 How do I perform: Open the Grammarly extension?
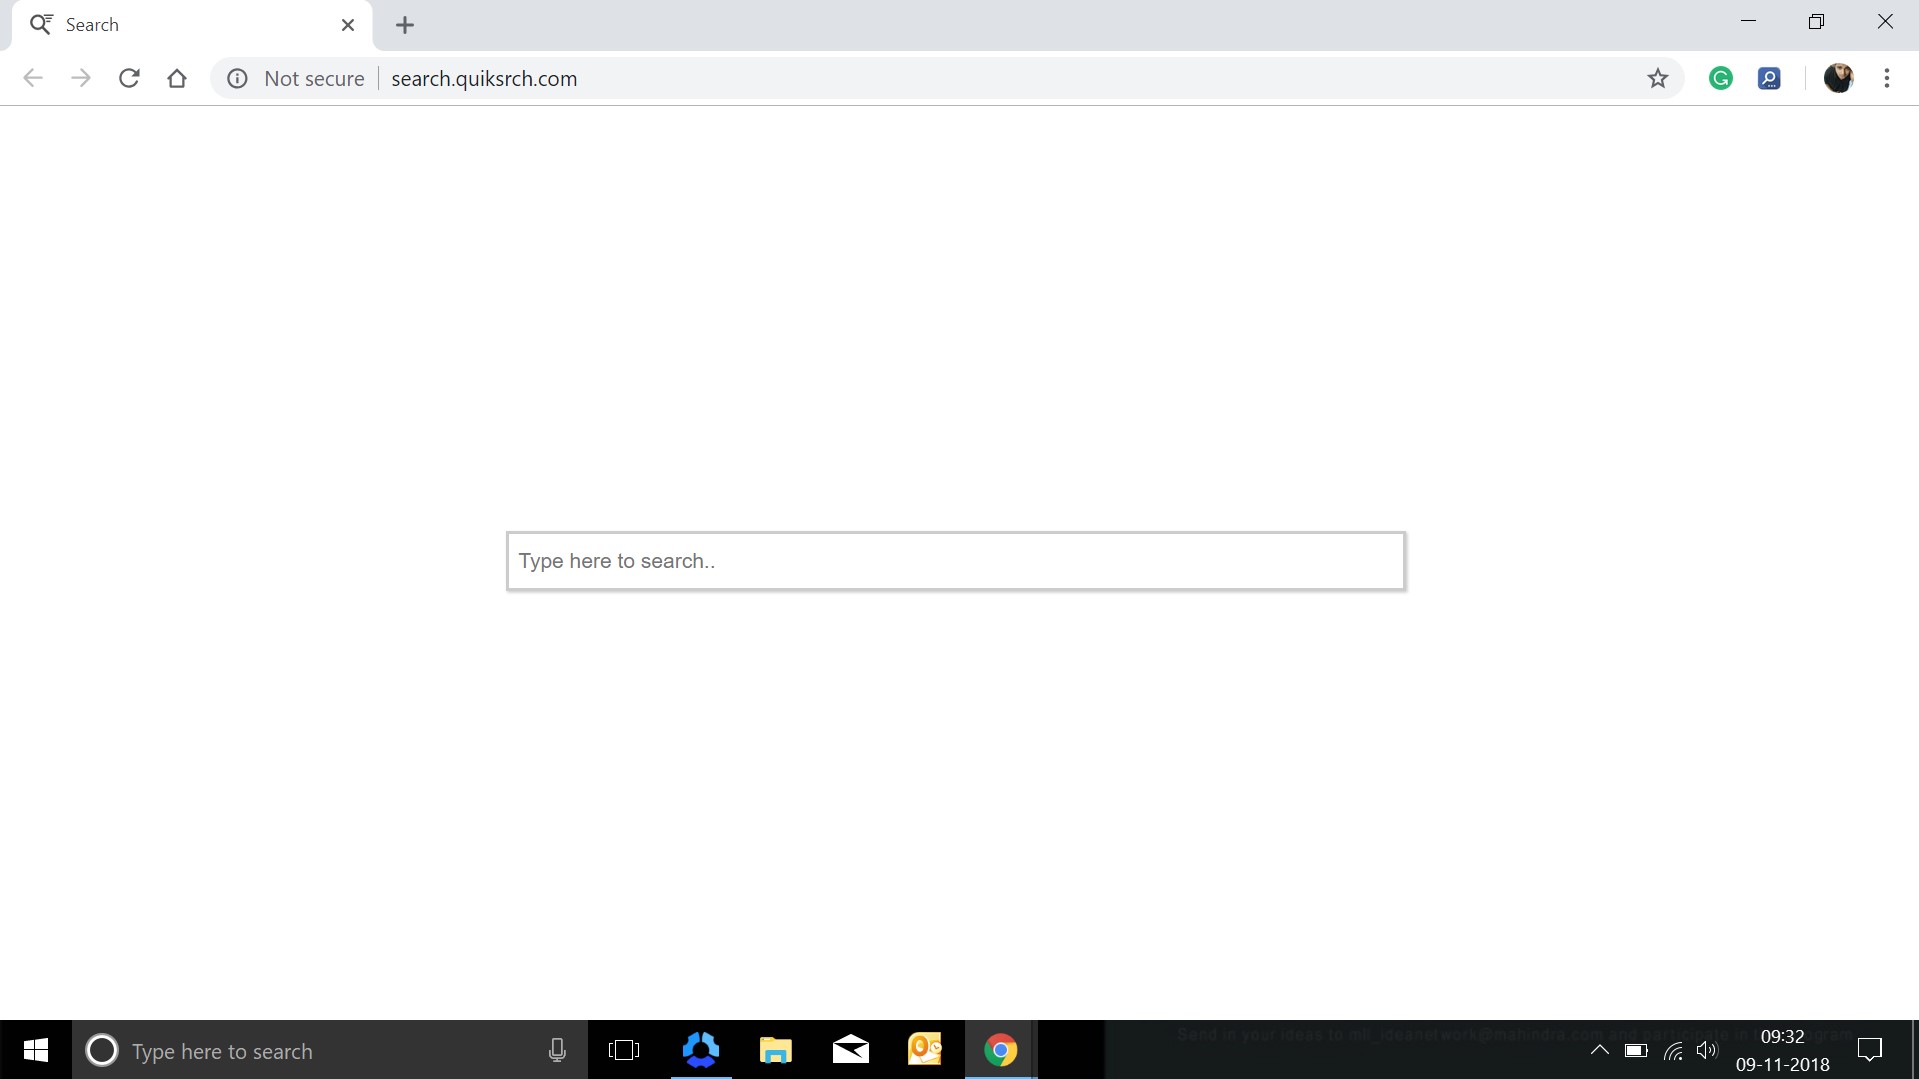(x=1721, y=78)
